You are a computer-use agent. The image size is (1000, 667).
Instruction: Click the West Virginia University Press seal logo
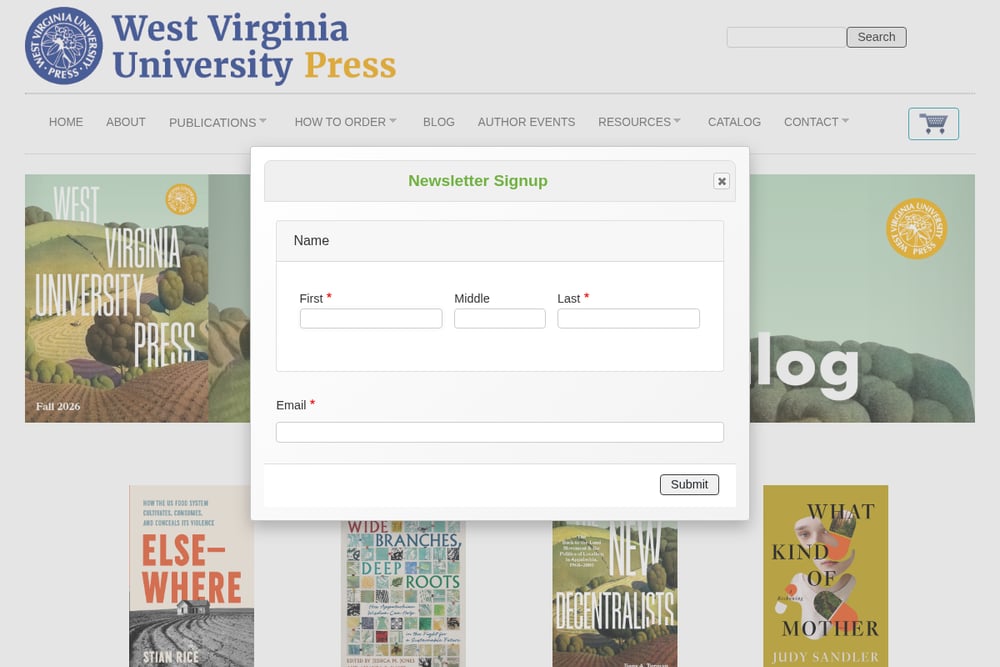tap(64, 46)
